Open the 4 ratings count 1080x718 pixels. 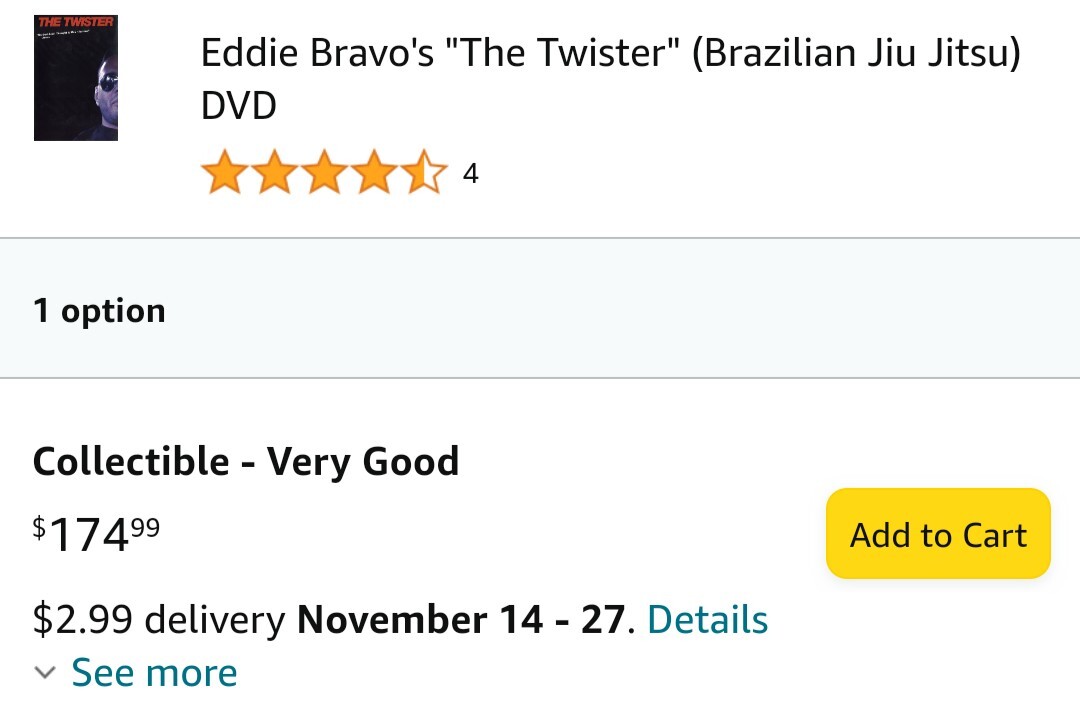click(x=470, y=174)
